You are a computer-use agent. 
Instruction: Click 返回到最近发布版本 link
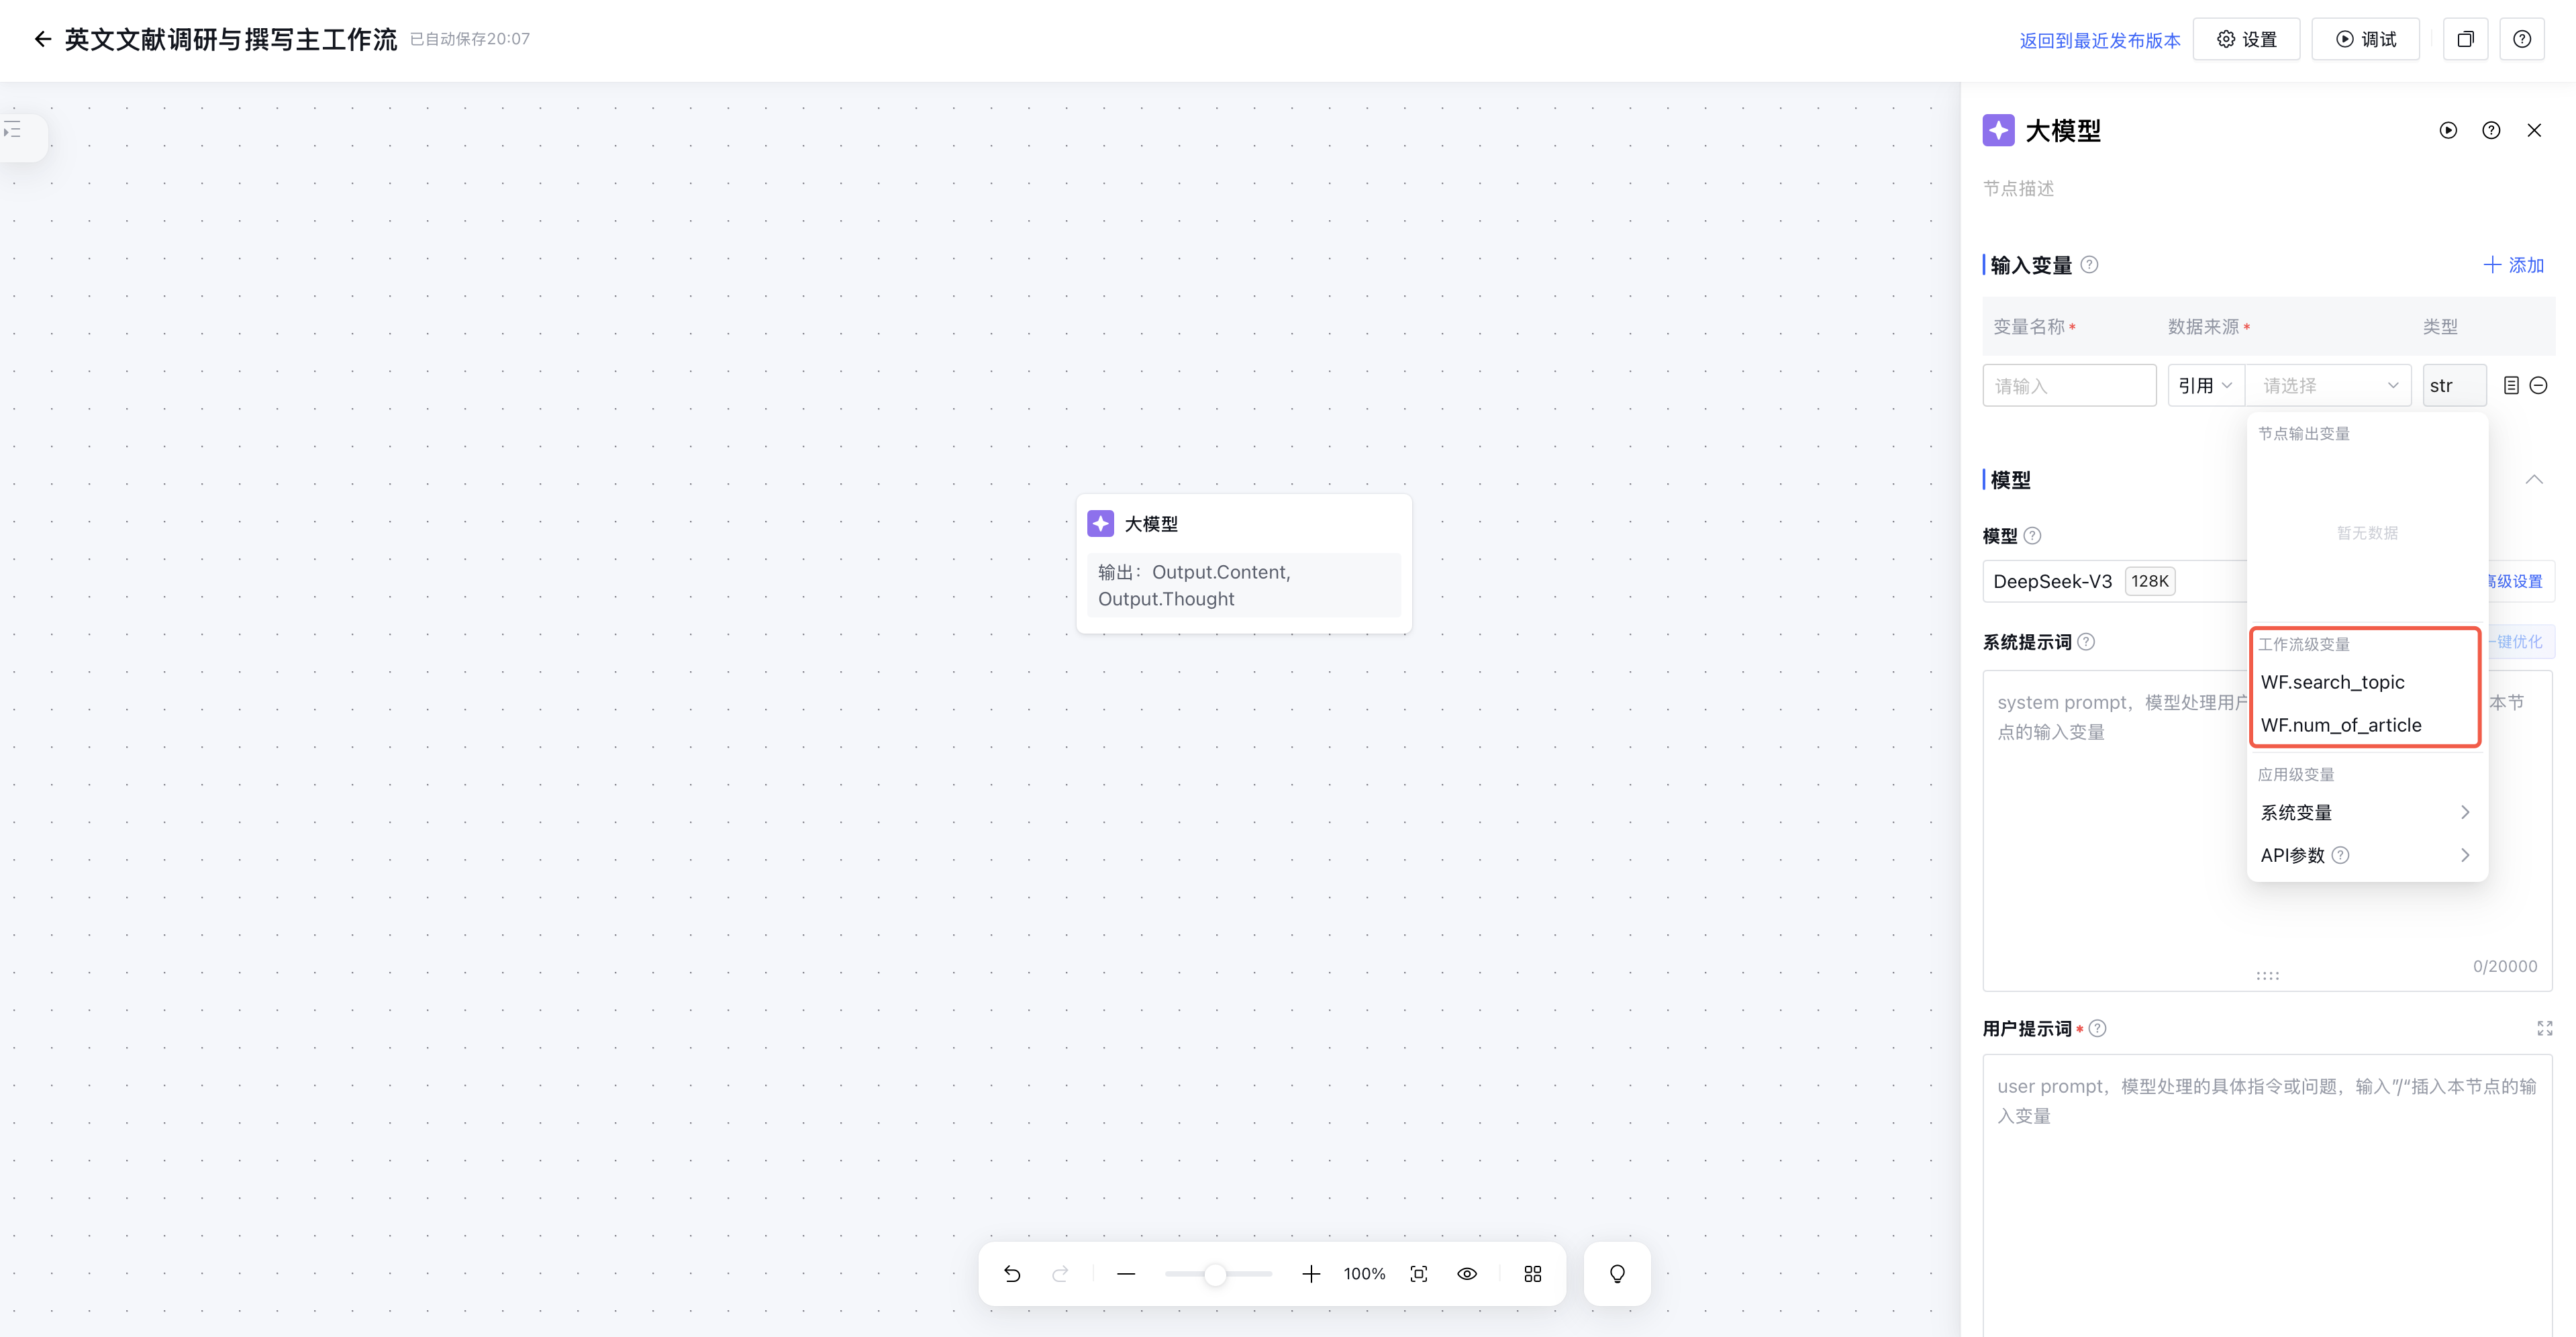click(2099, 40)
